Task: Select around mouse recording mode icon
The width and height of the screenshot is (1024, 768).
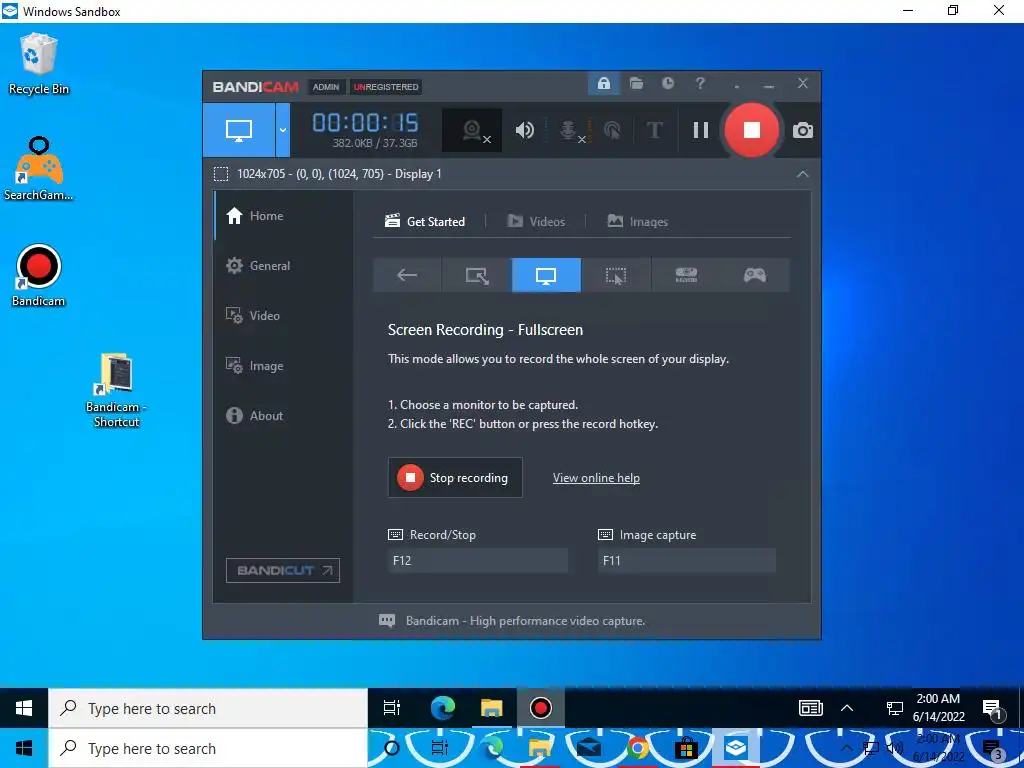Action: (x=616, y=275)
